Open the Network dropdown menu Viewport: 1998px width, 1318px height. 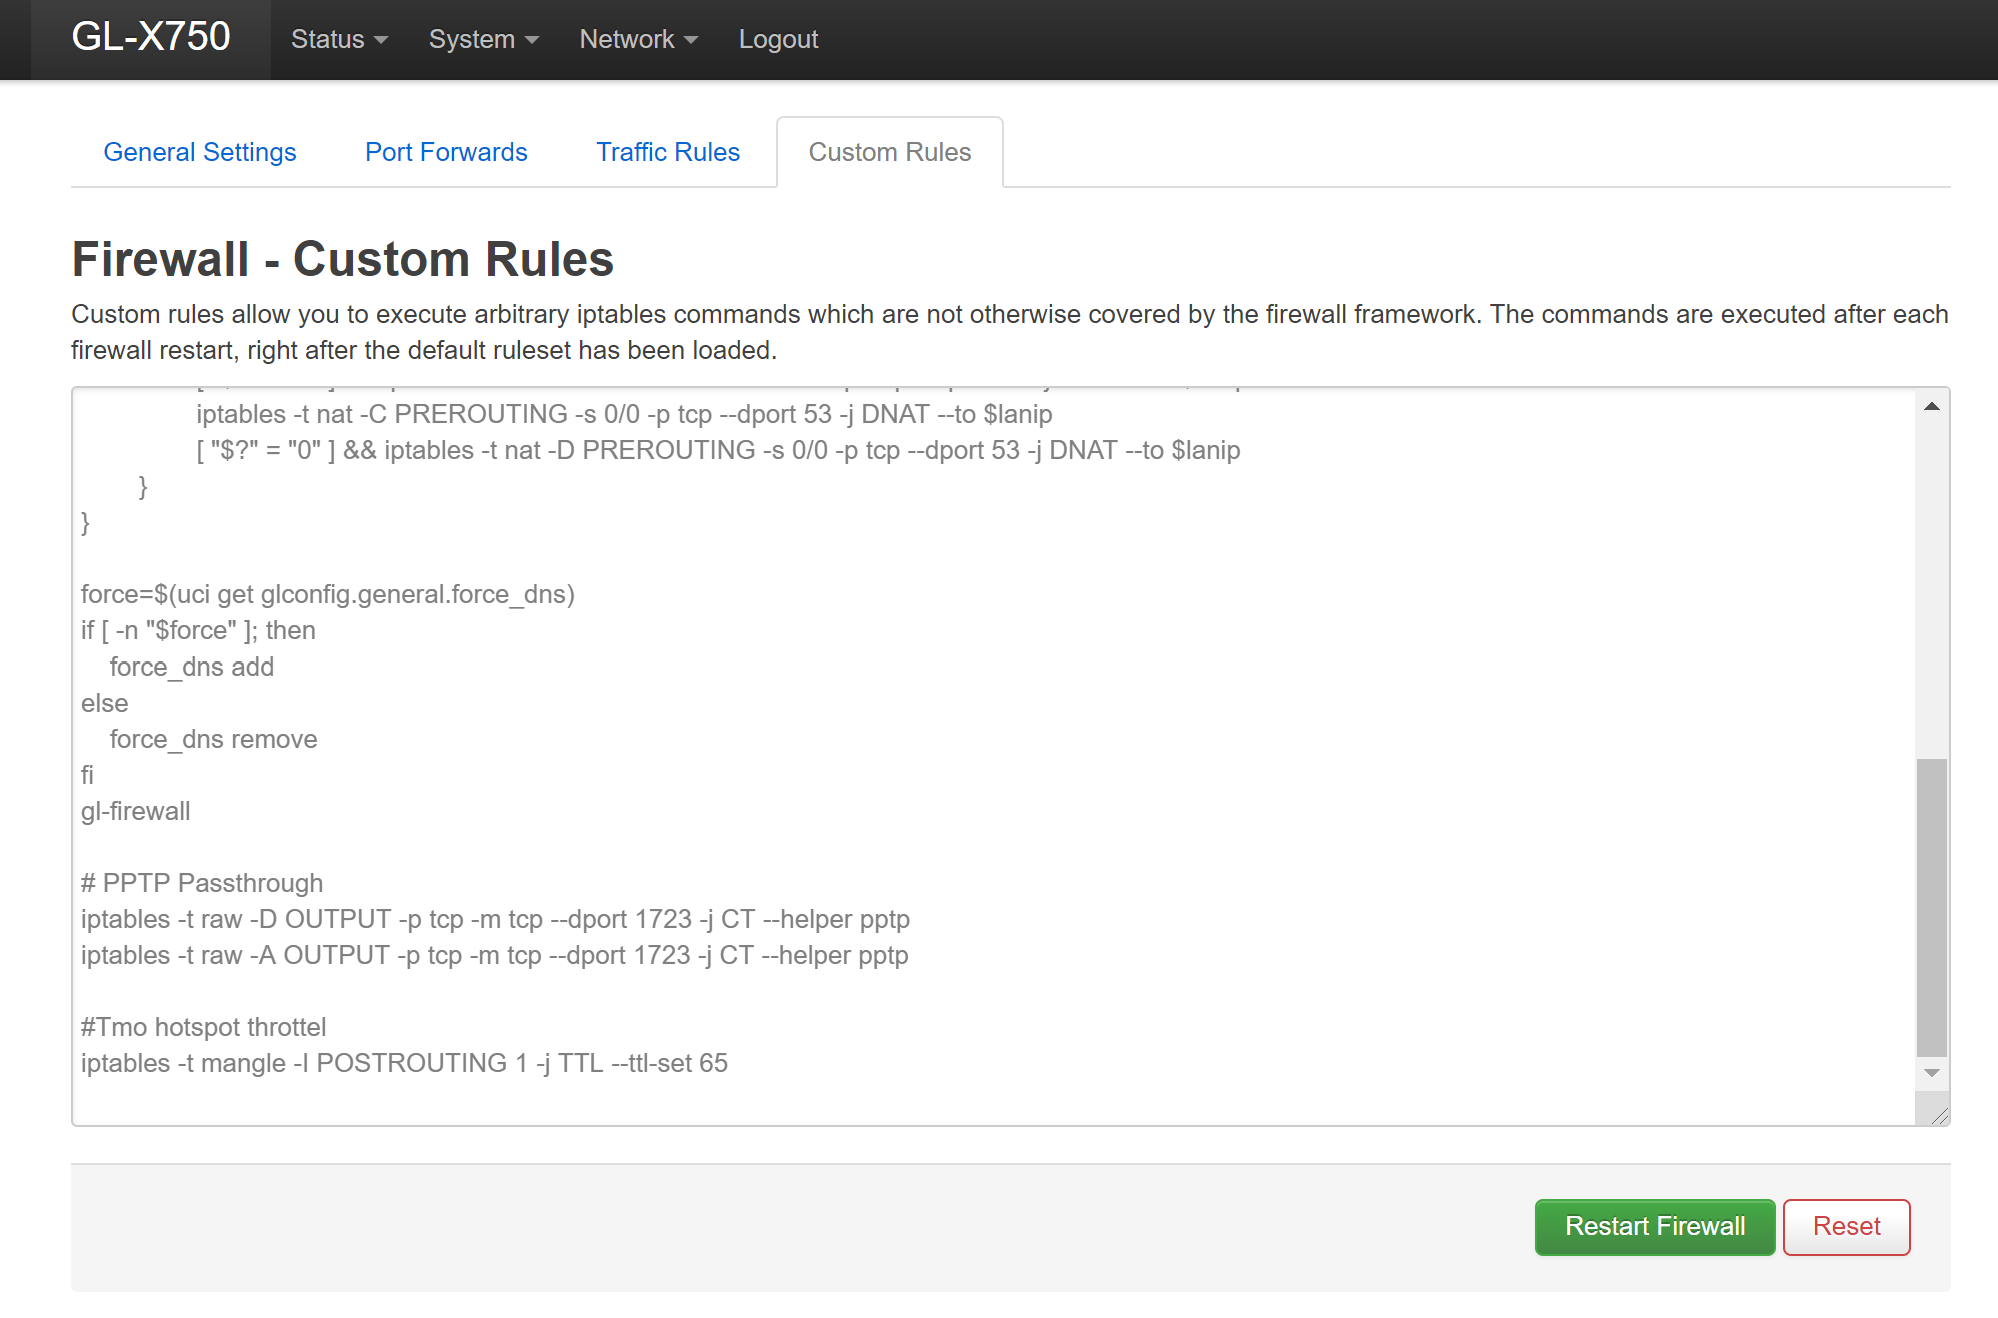pyautogui.click(x=638, y=39)
